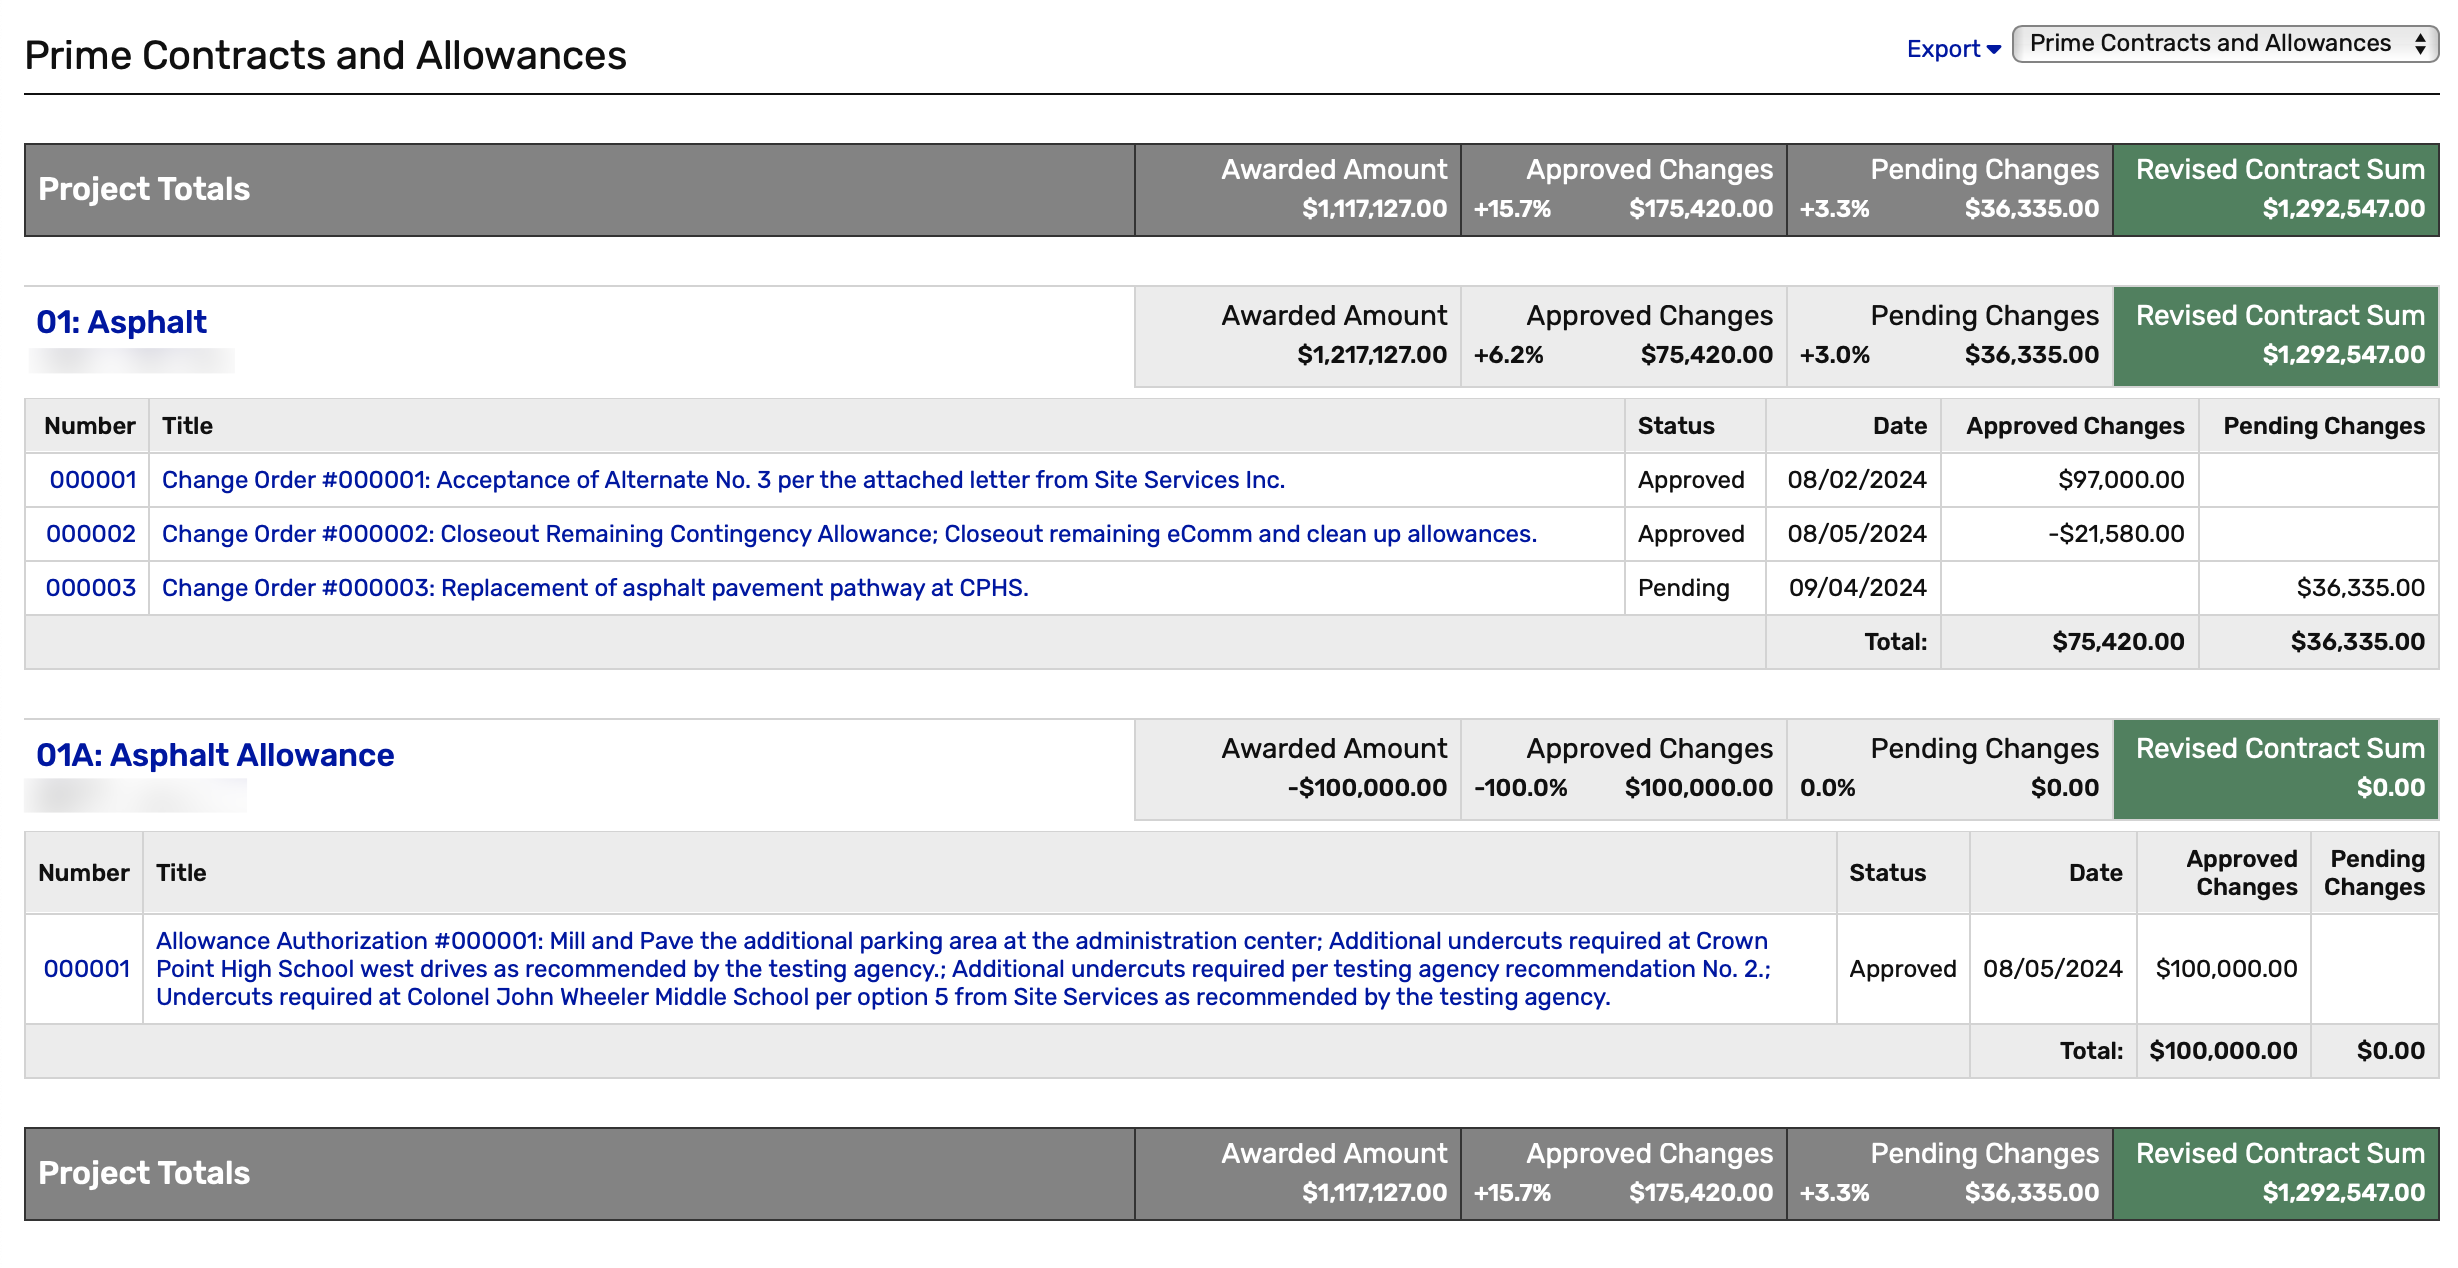This screenshot has height=1268, width=2458.
Task: Click top Project Totals Revised Contract Sum cell
Action: pos(2276,190)
